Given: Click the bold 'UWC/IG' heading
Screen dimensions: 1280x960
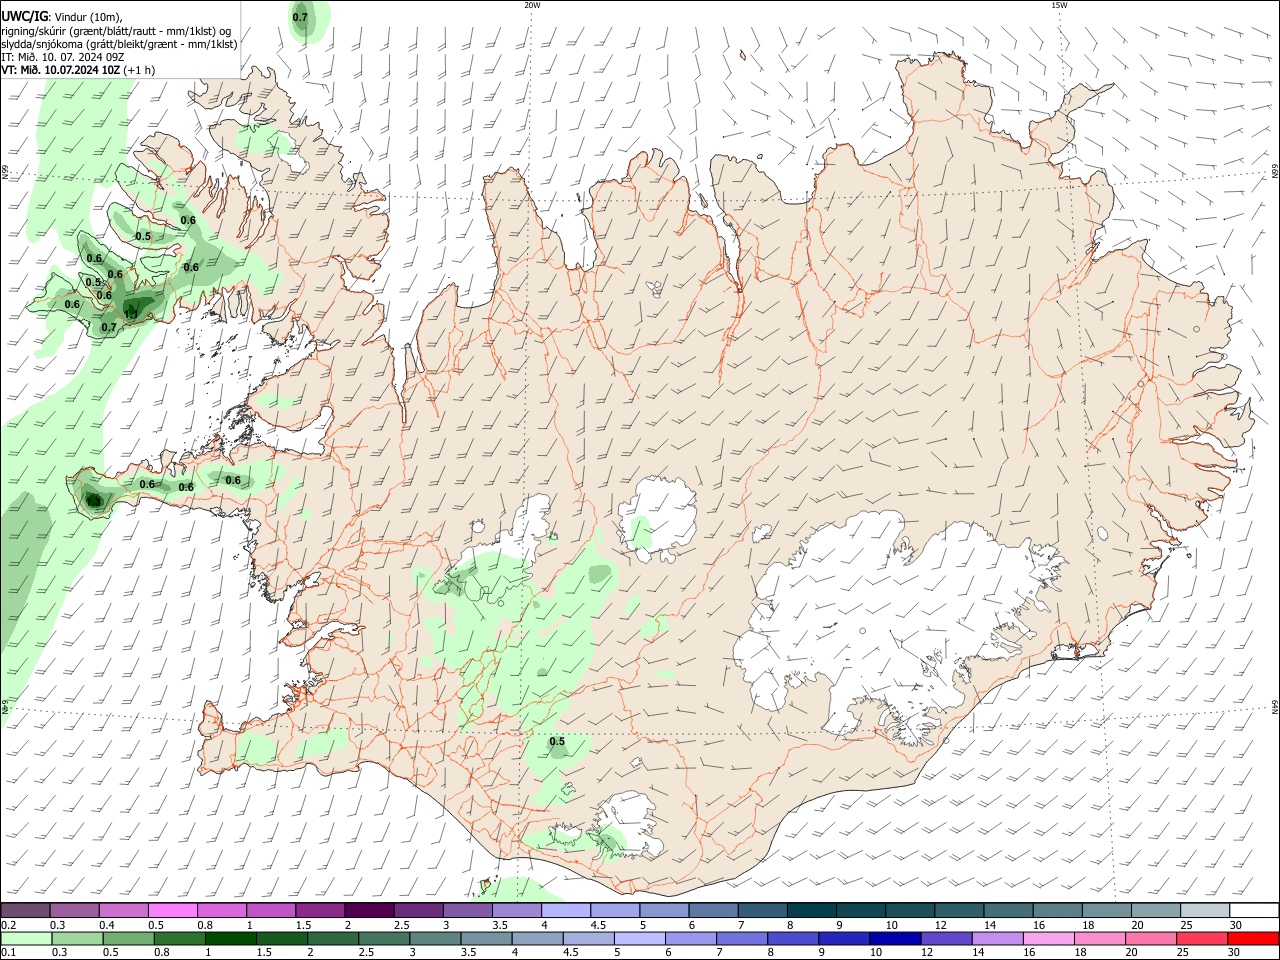Looking at the screenshot, I should (x=25, y=16).
